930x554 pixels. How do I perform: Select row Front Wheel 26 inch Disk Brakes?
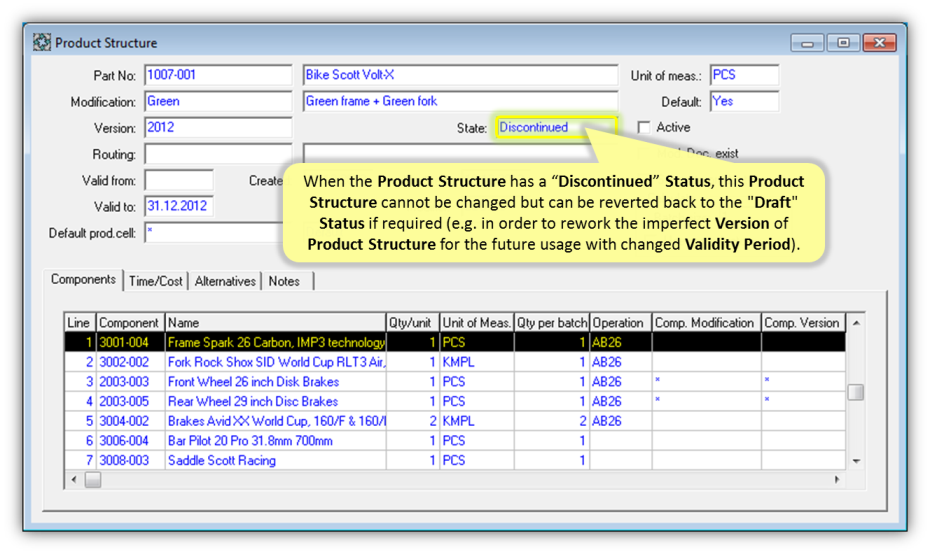455,381
